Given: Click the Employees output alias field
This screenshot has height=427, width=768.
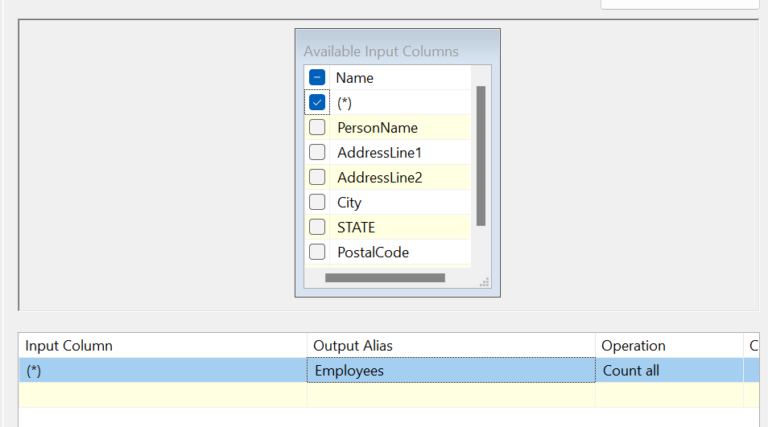Looking at the screenshot, I should (450, 370).
